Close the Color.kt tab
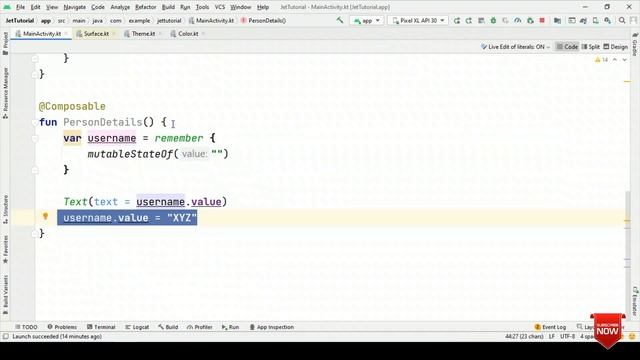 point(203,34)
